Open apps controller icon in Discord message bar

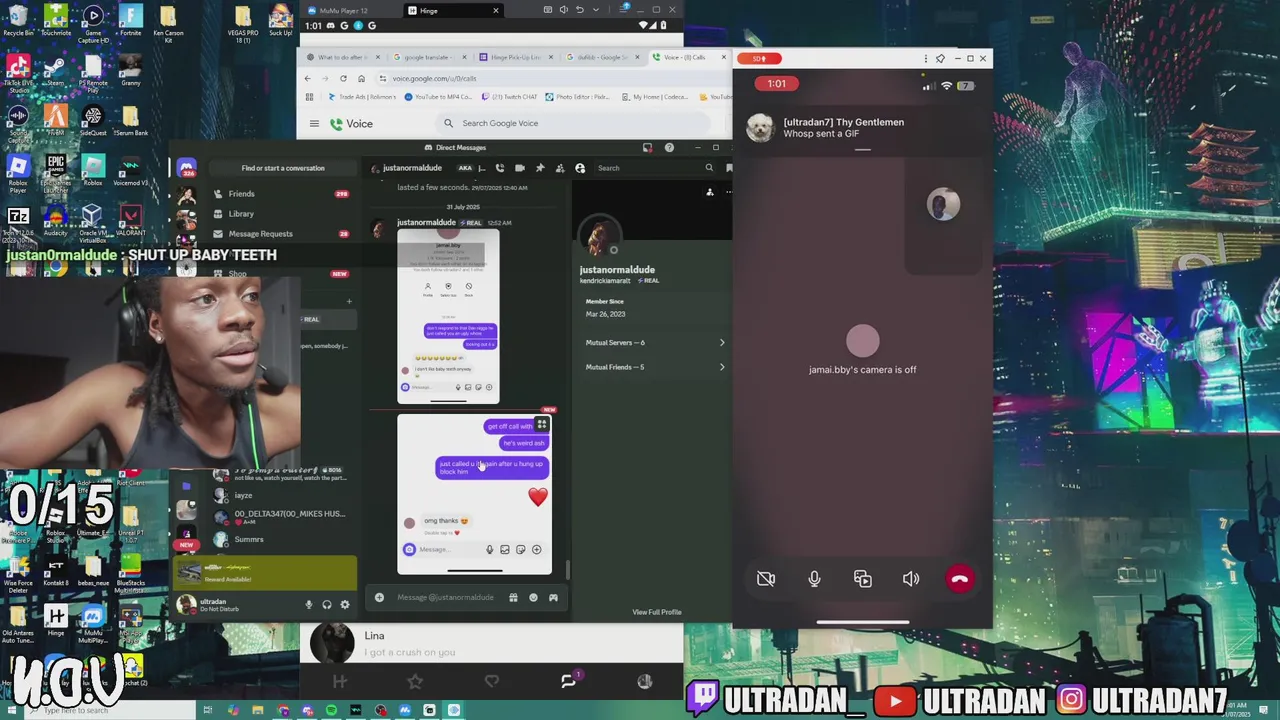[553, 597]
